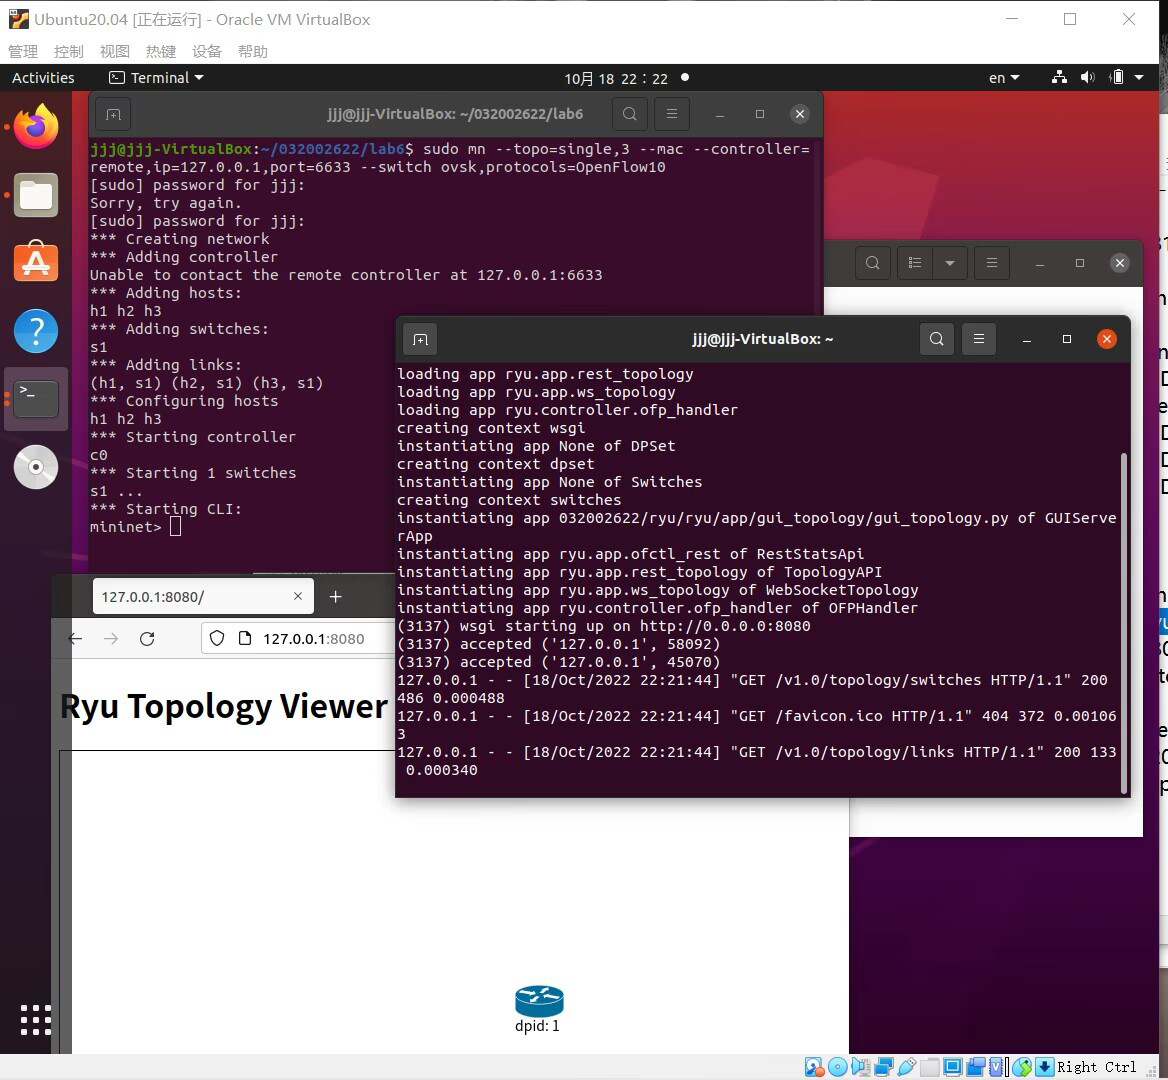Click the VirtualBox audio status icon

tap(861, 1067)
